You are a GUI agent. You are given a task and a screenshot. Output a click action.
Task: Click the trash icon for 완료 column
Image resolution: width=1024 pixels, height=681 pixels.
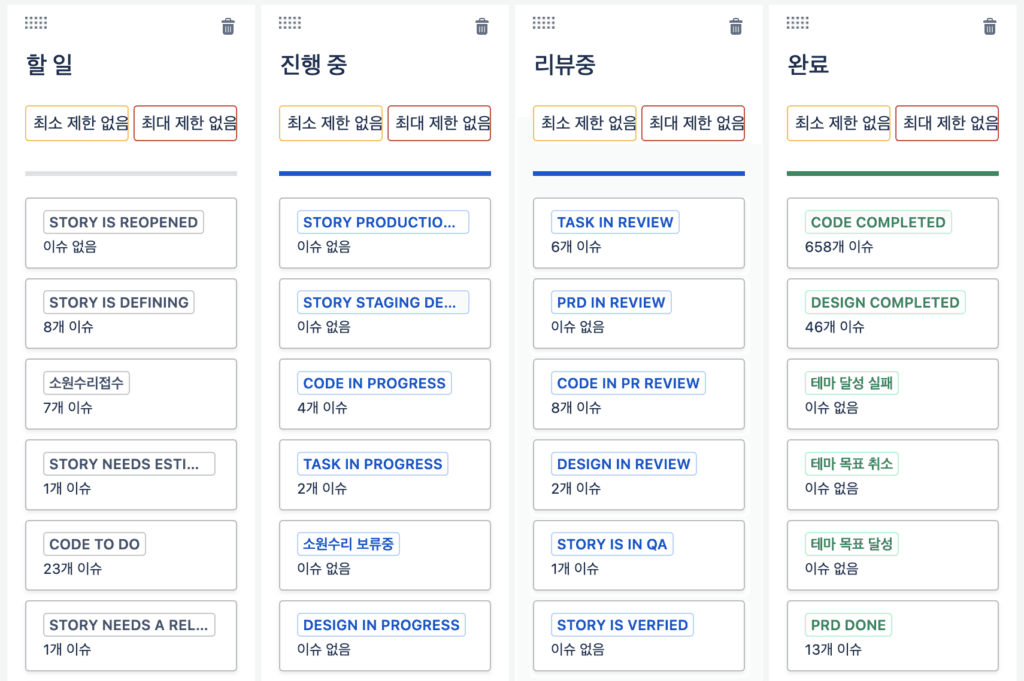tap(990, 27)
